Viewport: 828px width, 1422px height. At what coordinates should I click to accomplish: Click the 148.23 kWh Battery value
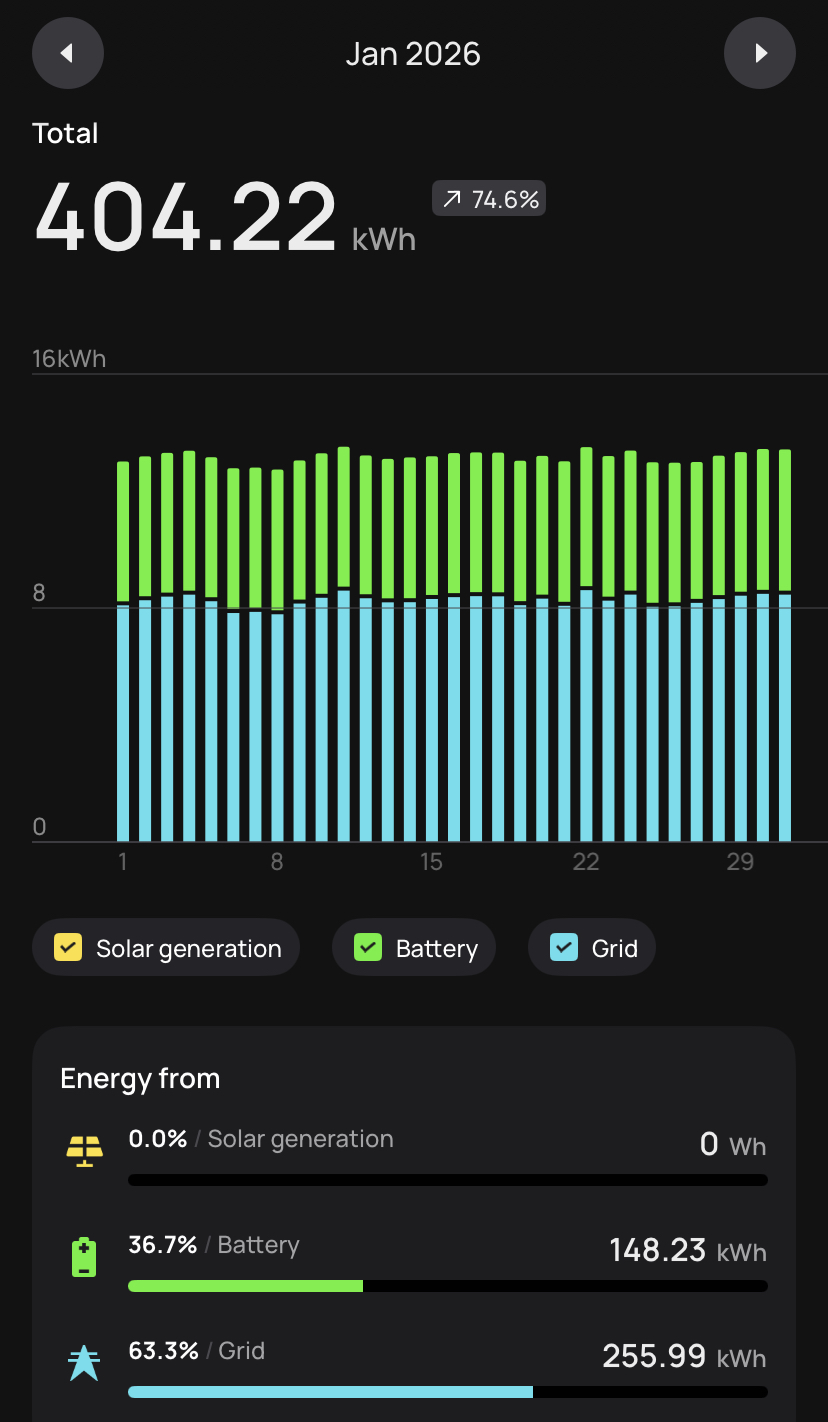(x=687, y=1250)
